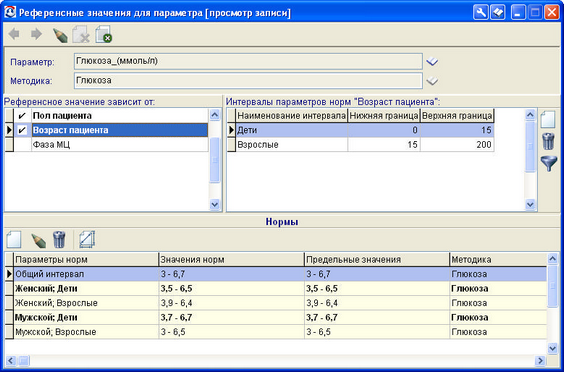Click the Параметр field with Глюкоза_(ммоль/л)
Viewport: 564px width, 372px height.
point(248,62)
